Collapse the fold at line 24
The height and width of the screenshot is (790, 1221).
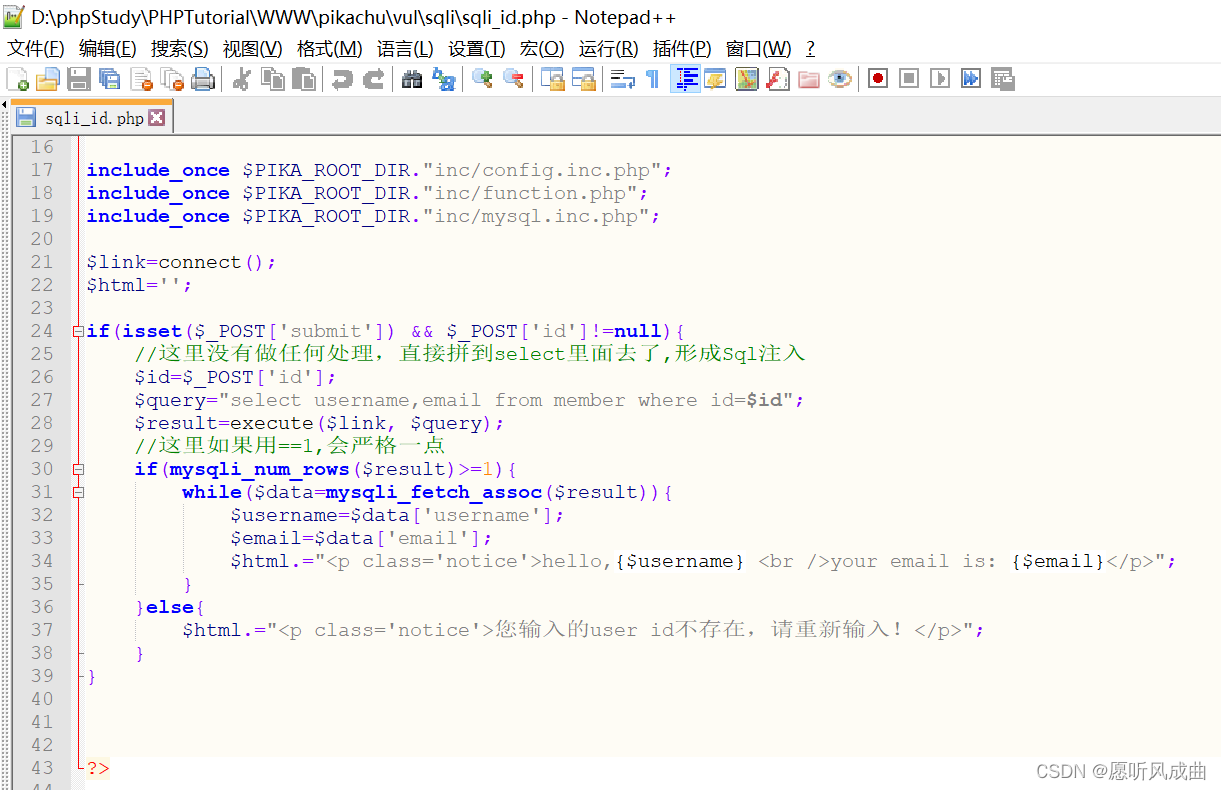(x=78, y=331)
